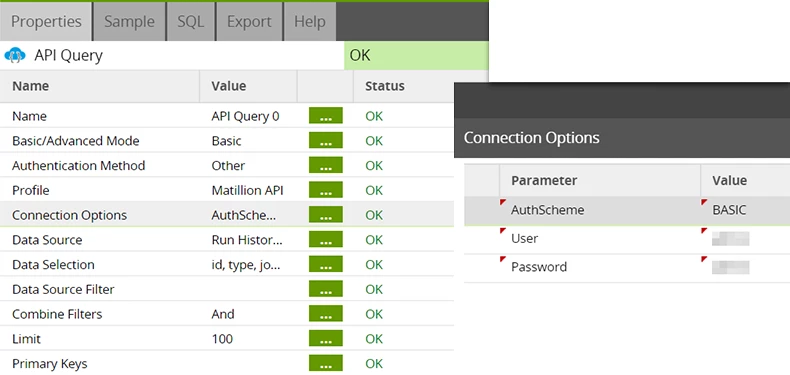The width and height of the screenshot is (790, 375).
Task: Select the Name property row label
Action: pyautogui.click(x=29, y=116)
